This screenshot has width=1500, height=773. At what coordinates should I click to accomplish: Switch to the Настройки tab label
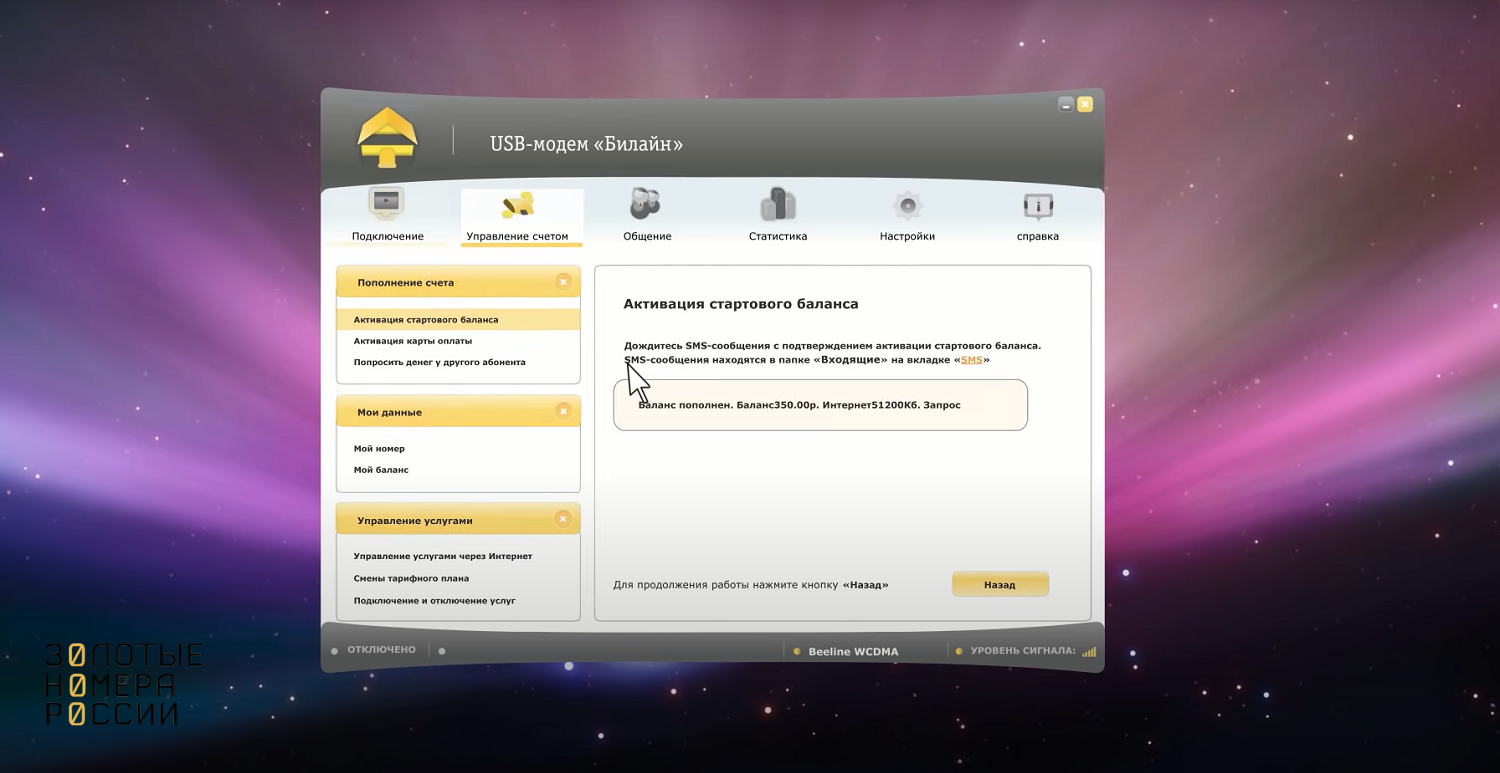pyautogui.click(x=907, y=237)
